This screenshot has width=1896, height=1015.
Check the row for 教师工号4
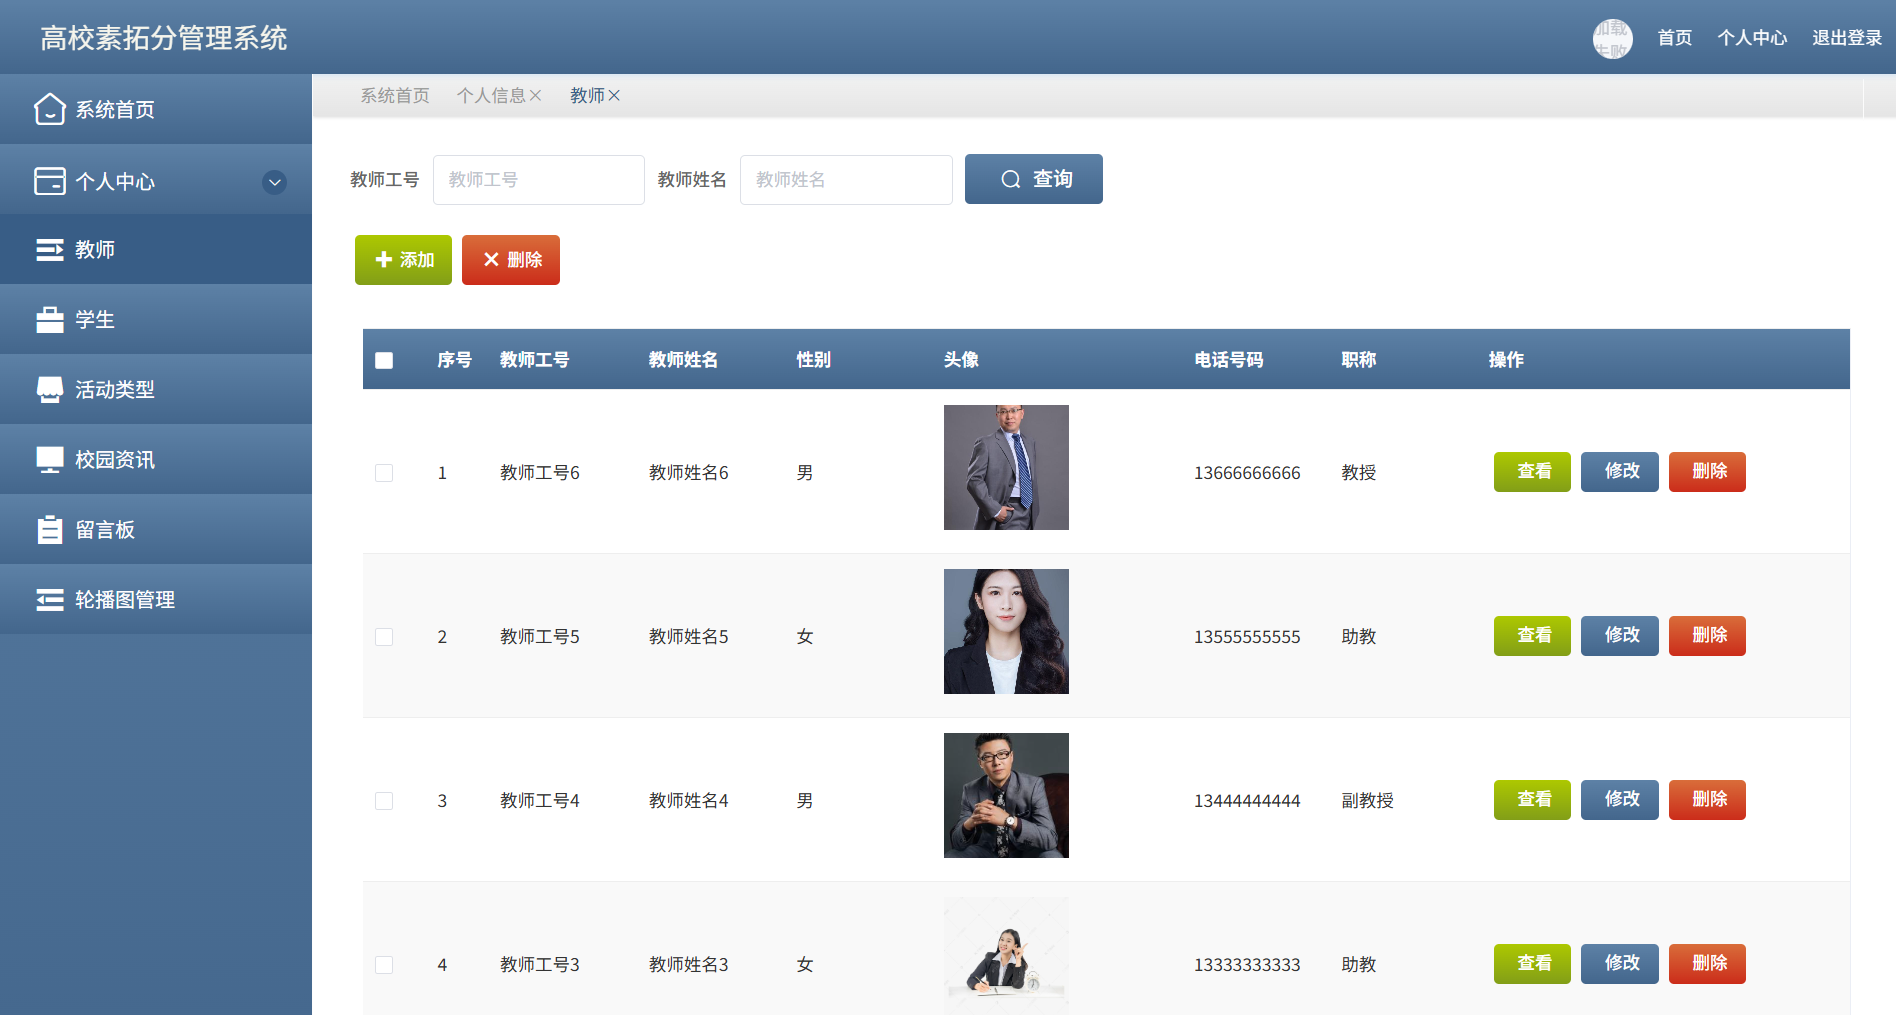click(384, 801)
